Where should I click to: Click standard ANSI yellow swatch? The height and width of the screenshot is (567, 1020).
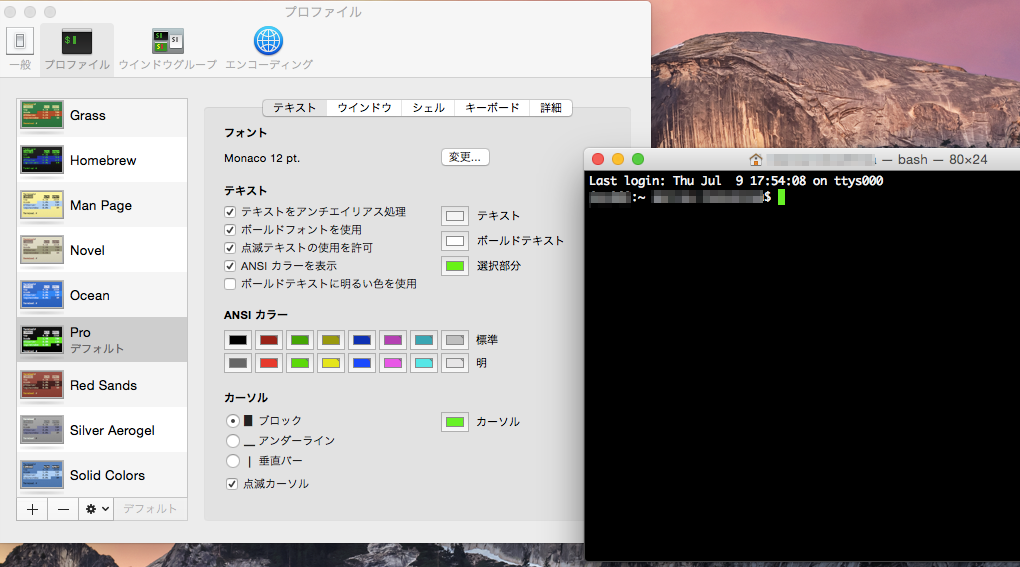tap(331, 339)
